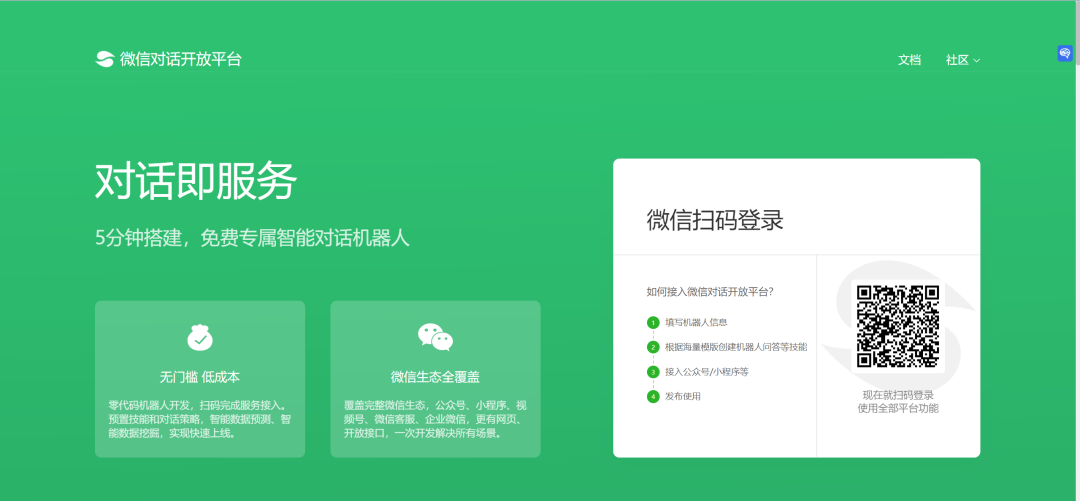The height and width of the screenshot is (501, 1080).
Task: Click step 4 circle icon 发布使用
Action: [x=653, y=397]
